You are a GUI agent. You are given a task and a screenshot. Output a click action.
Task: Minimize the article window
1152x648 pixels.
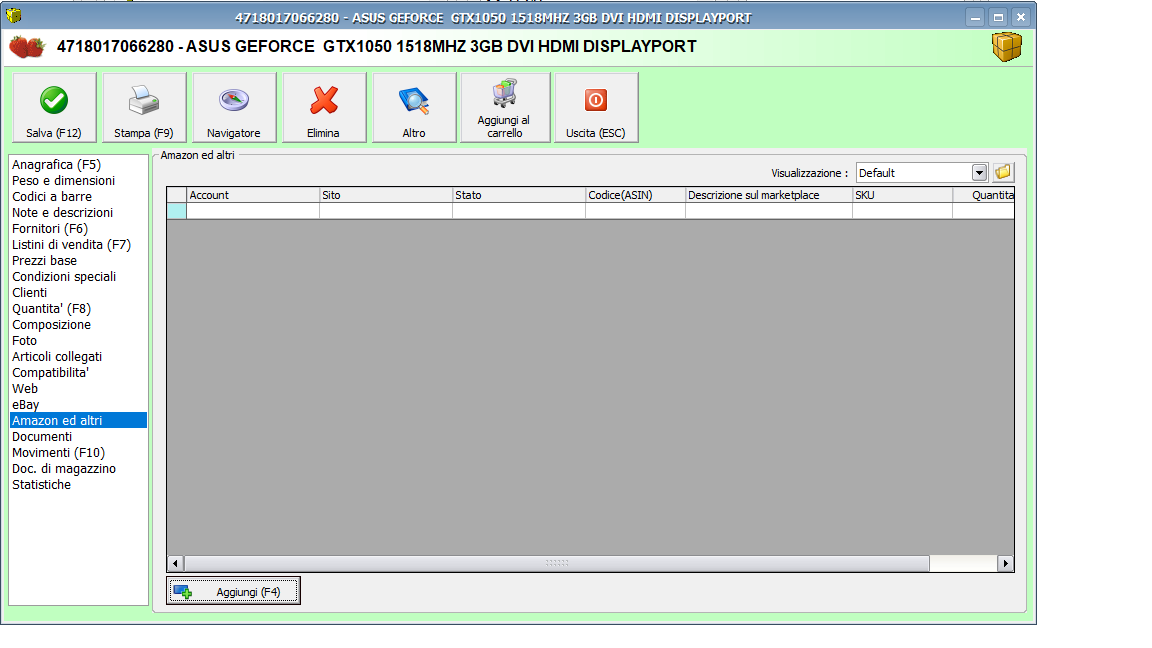tap(975, 17)
